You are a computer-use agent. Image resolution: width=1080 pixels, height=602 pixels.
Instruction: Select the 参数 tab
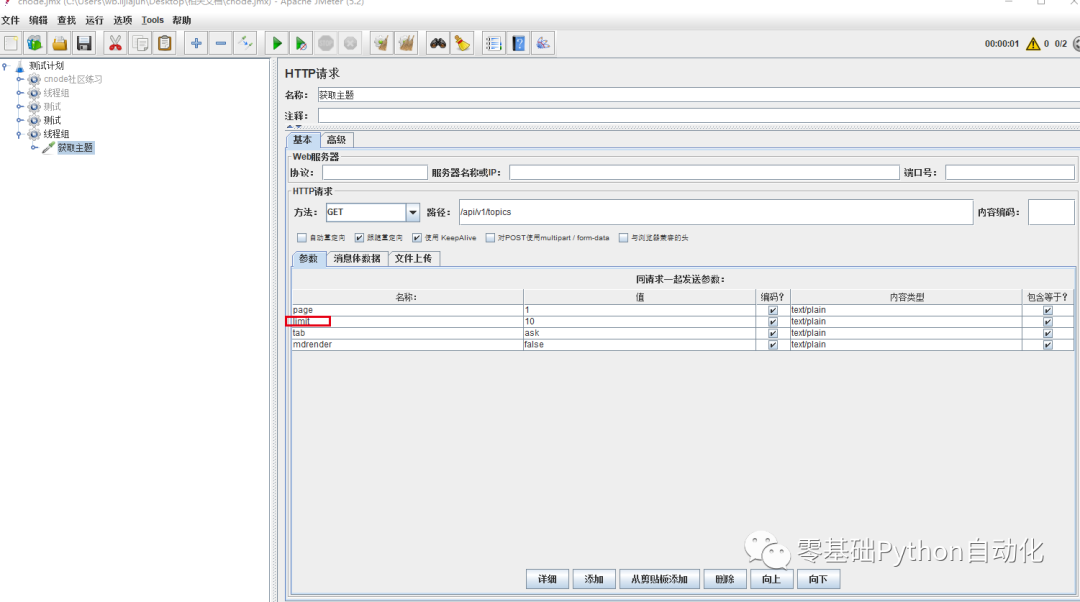pyautogui.click(x=309, y=258)
